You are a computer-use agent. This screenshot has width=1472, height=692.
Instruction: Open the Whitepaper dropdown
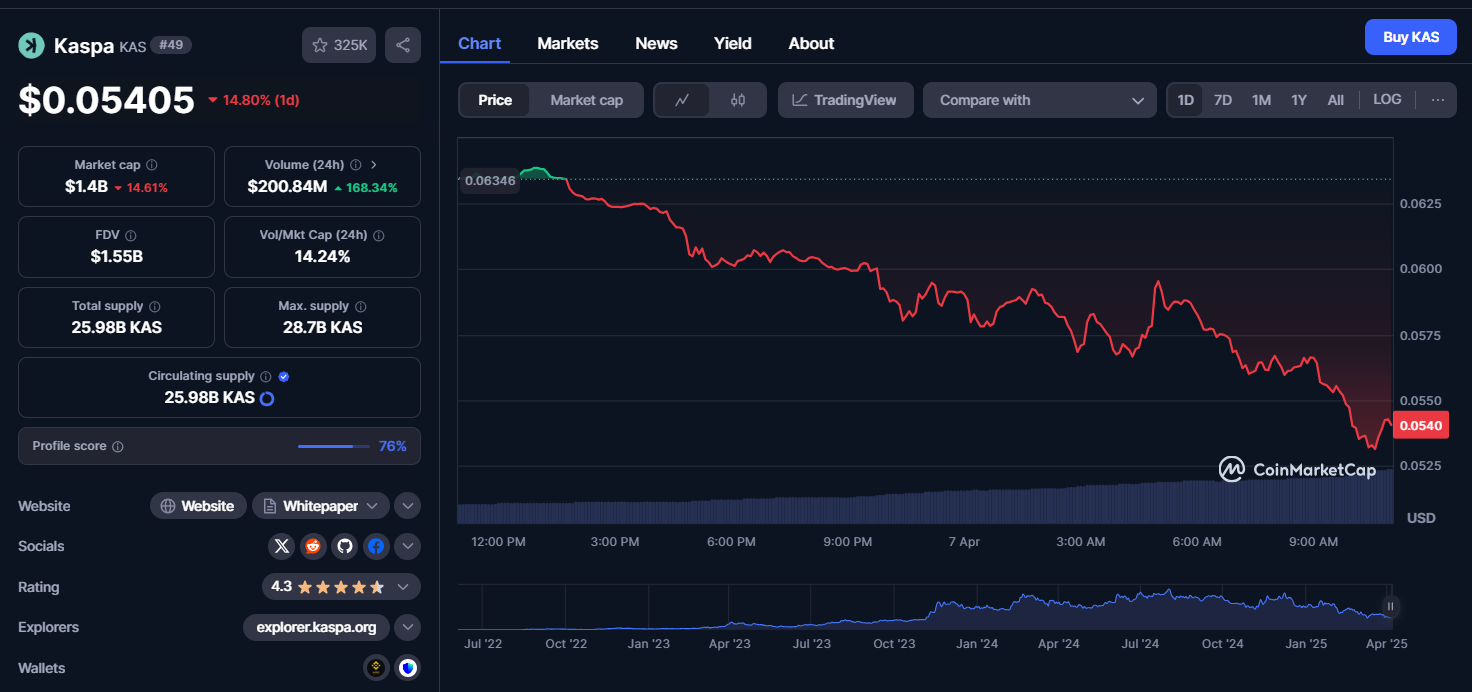click(x=320, y=506)
